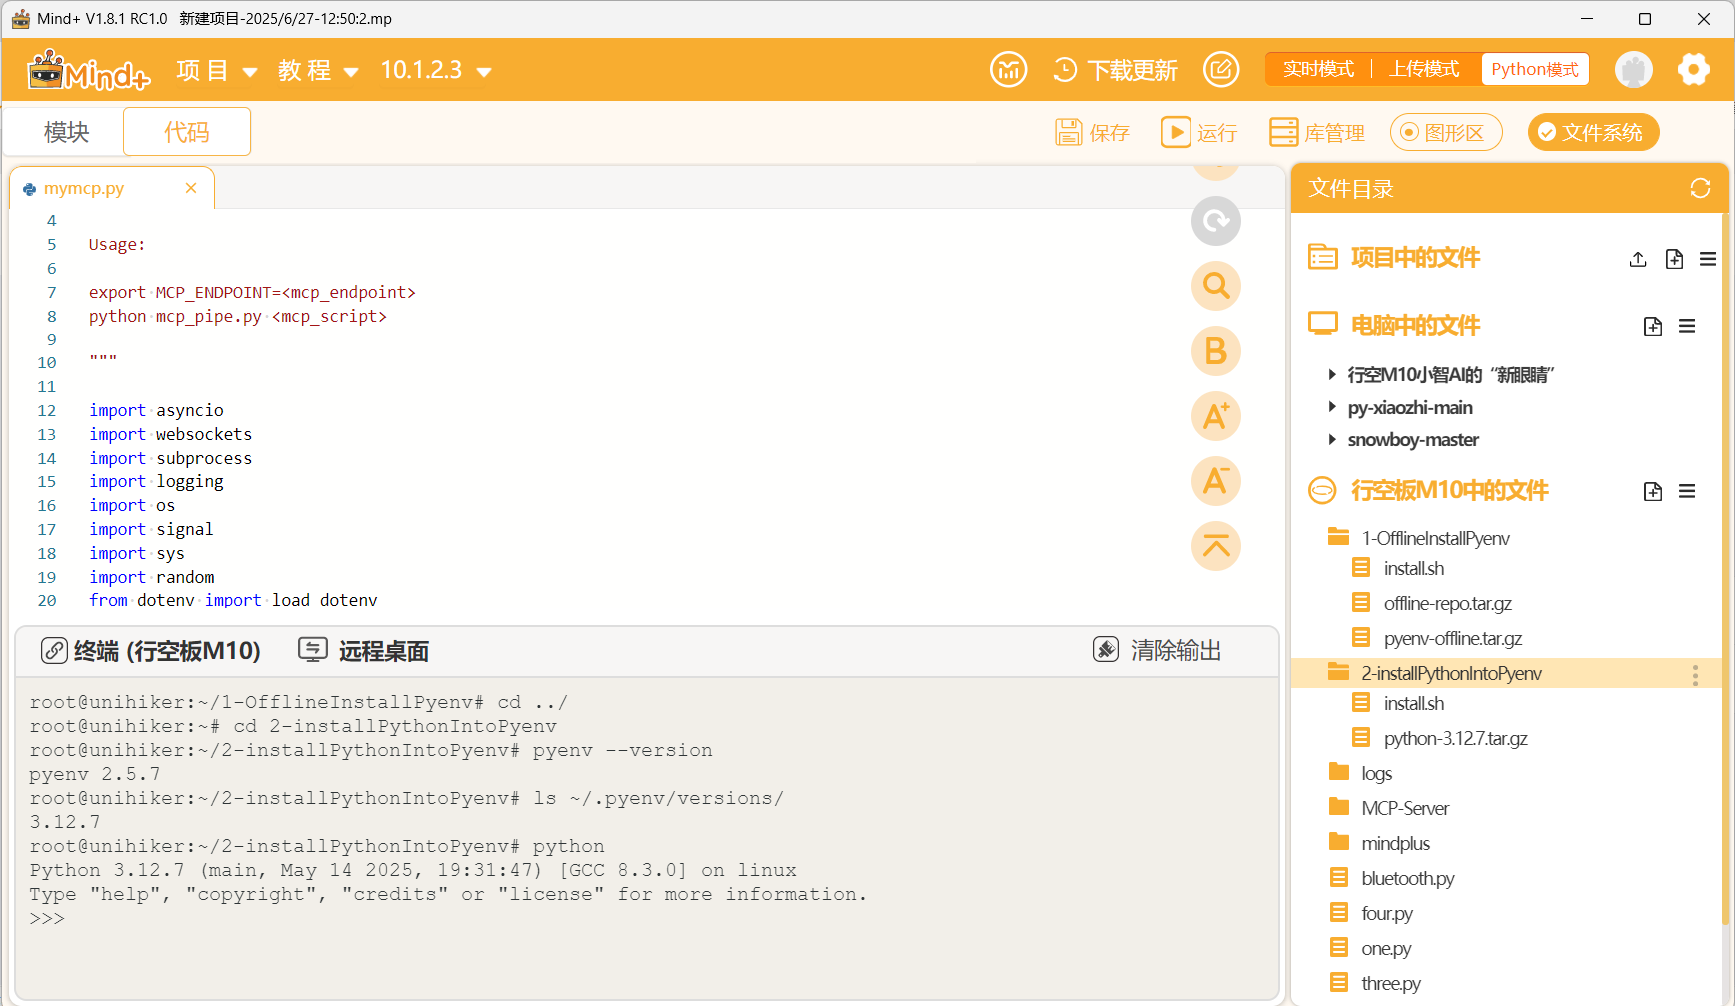
Task: Click 保存 to save file
Action: click(1093, 132)
